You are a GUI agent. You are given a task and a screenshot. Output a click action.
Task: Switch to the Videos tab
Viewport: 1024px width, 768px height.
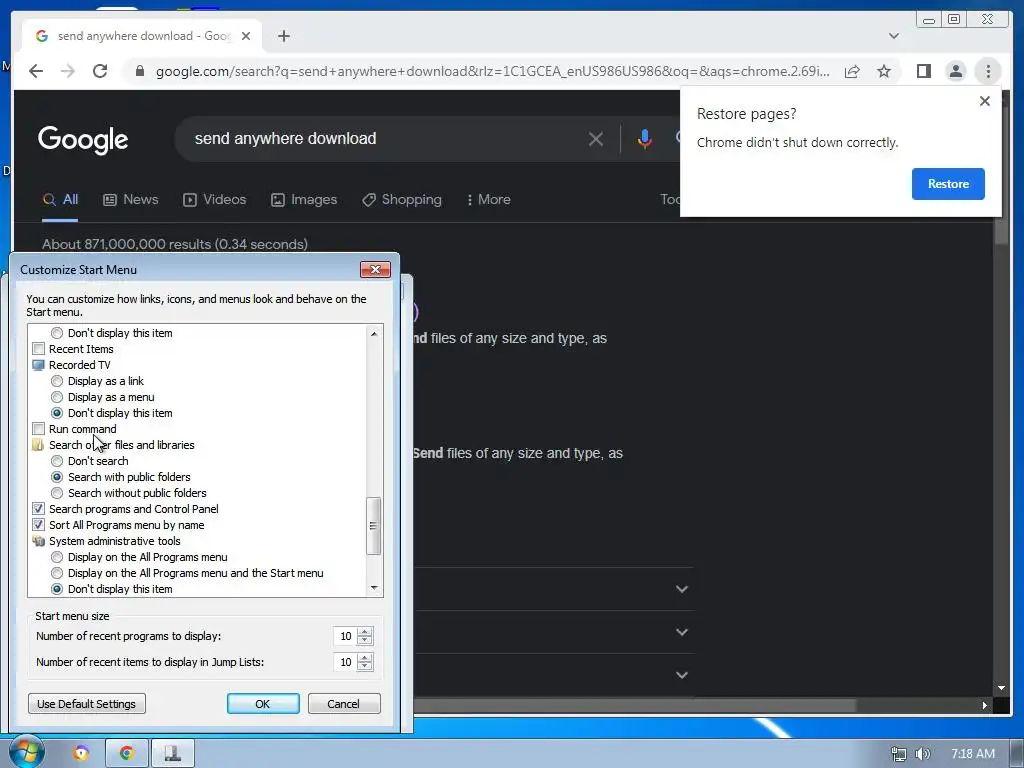tap(215, 199)
